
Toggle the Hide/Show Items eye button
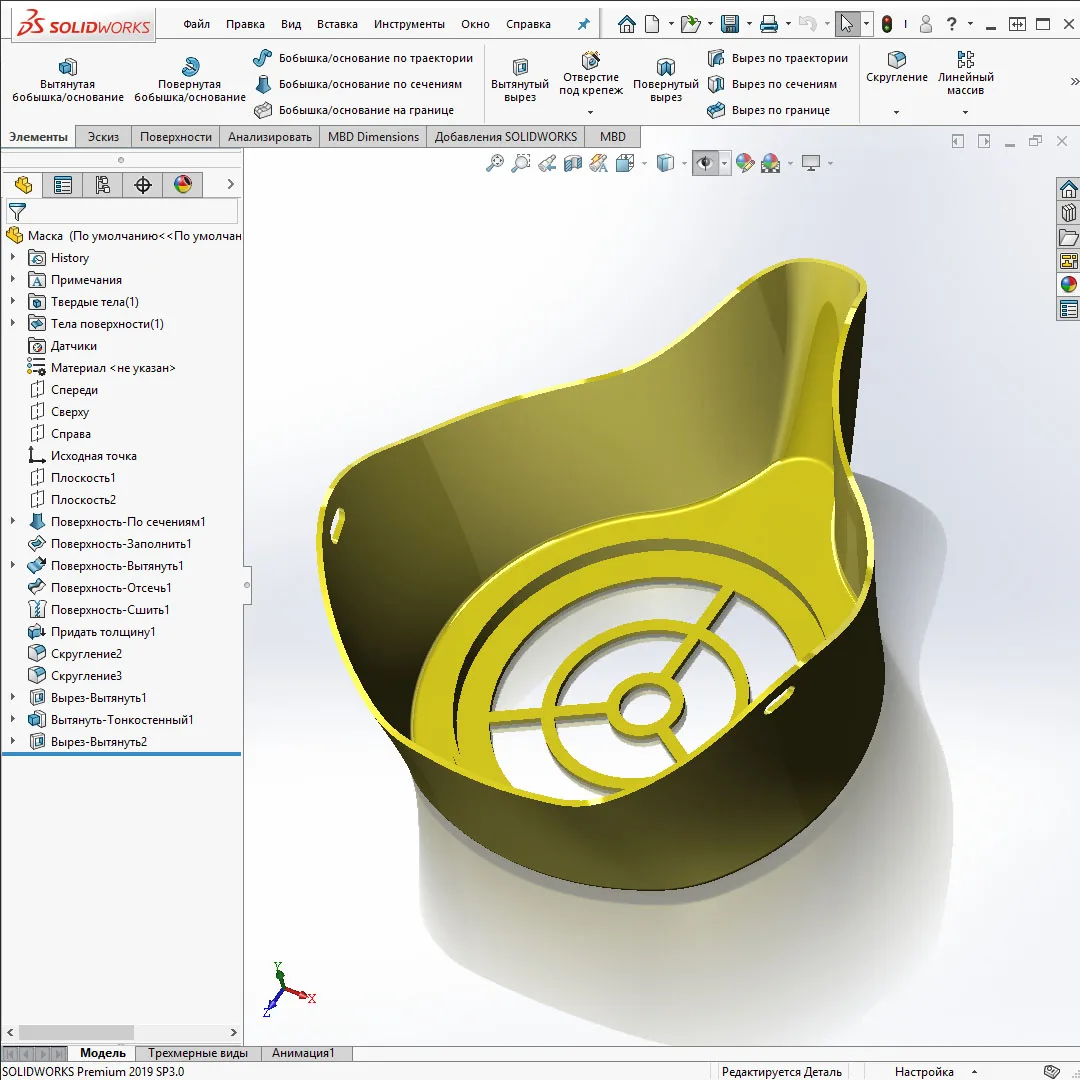pyautogui.click(x=706, y=163)
